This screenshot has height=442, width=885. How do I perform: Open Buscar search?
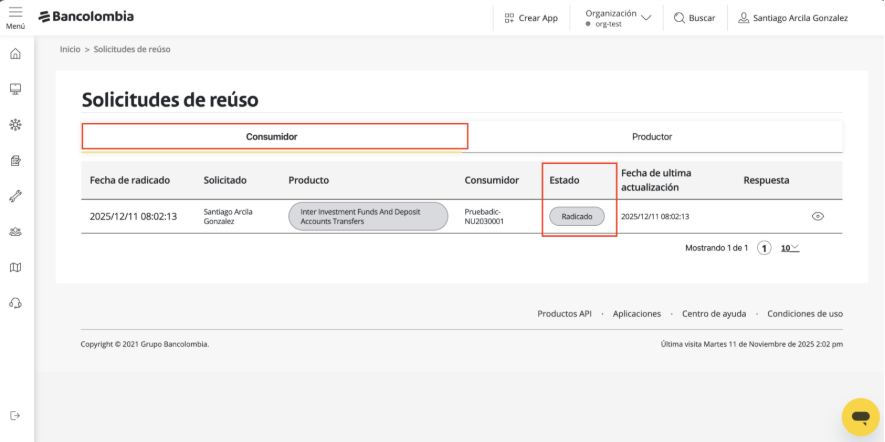(x=694, y=18)
